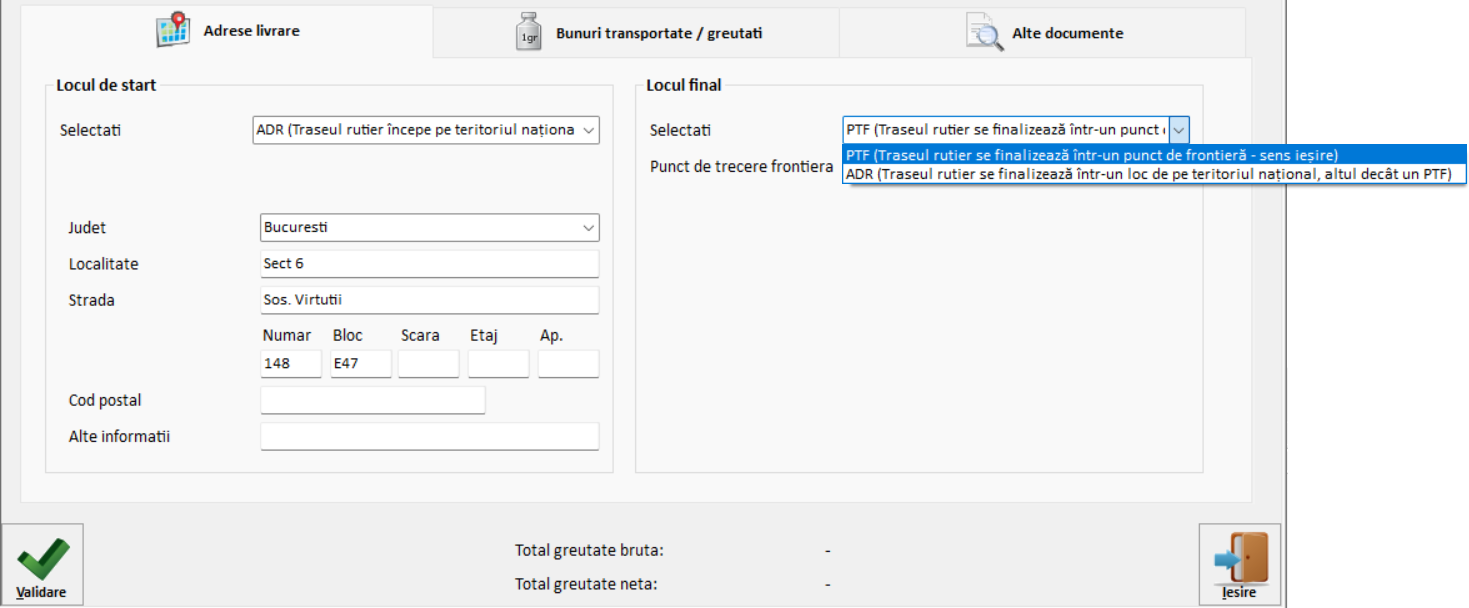Screen dimensions: 1469x608
Task: Open Bunuri transportate / greutati tab
Action: pos(636,32)
